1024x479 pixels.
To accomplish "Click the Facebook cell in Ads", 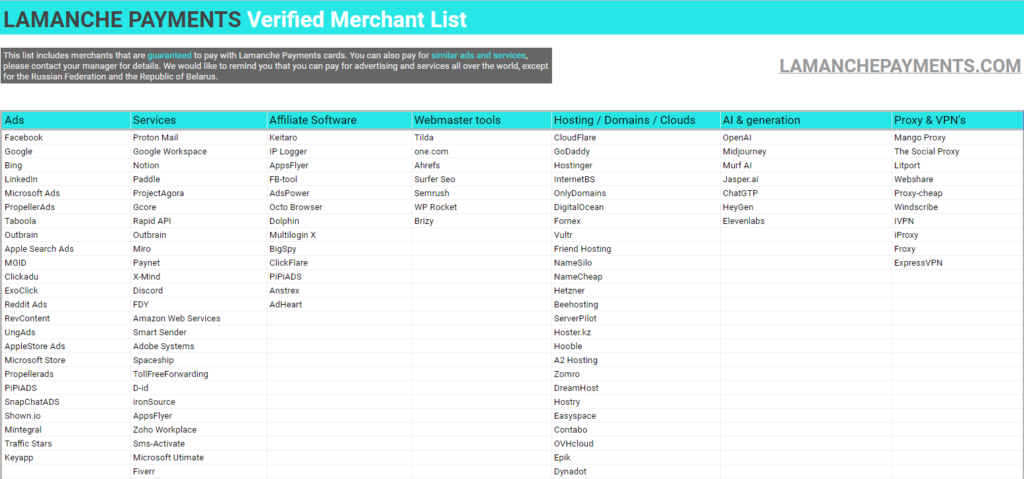I will click(x=65, y=138).
